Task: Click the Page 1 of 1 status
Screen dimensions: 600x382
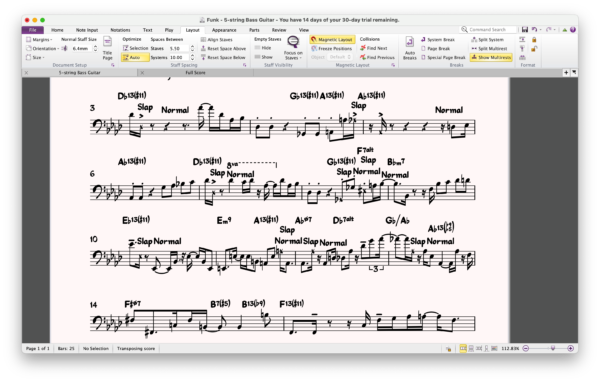Action: point(38,348)
